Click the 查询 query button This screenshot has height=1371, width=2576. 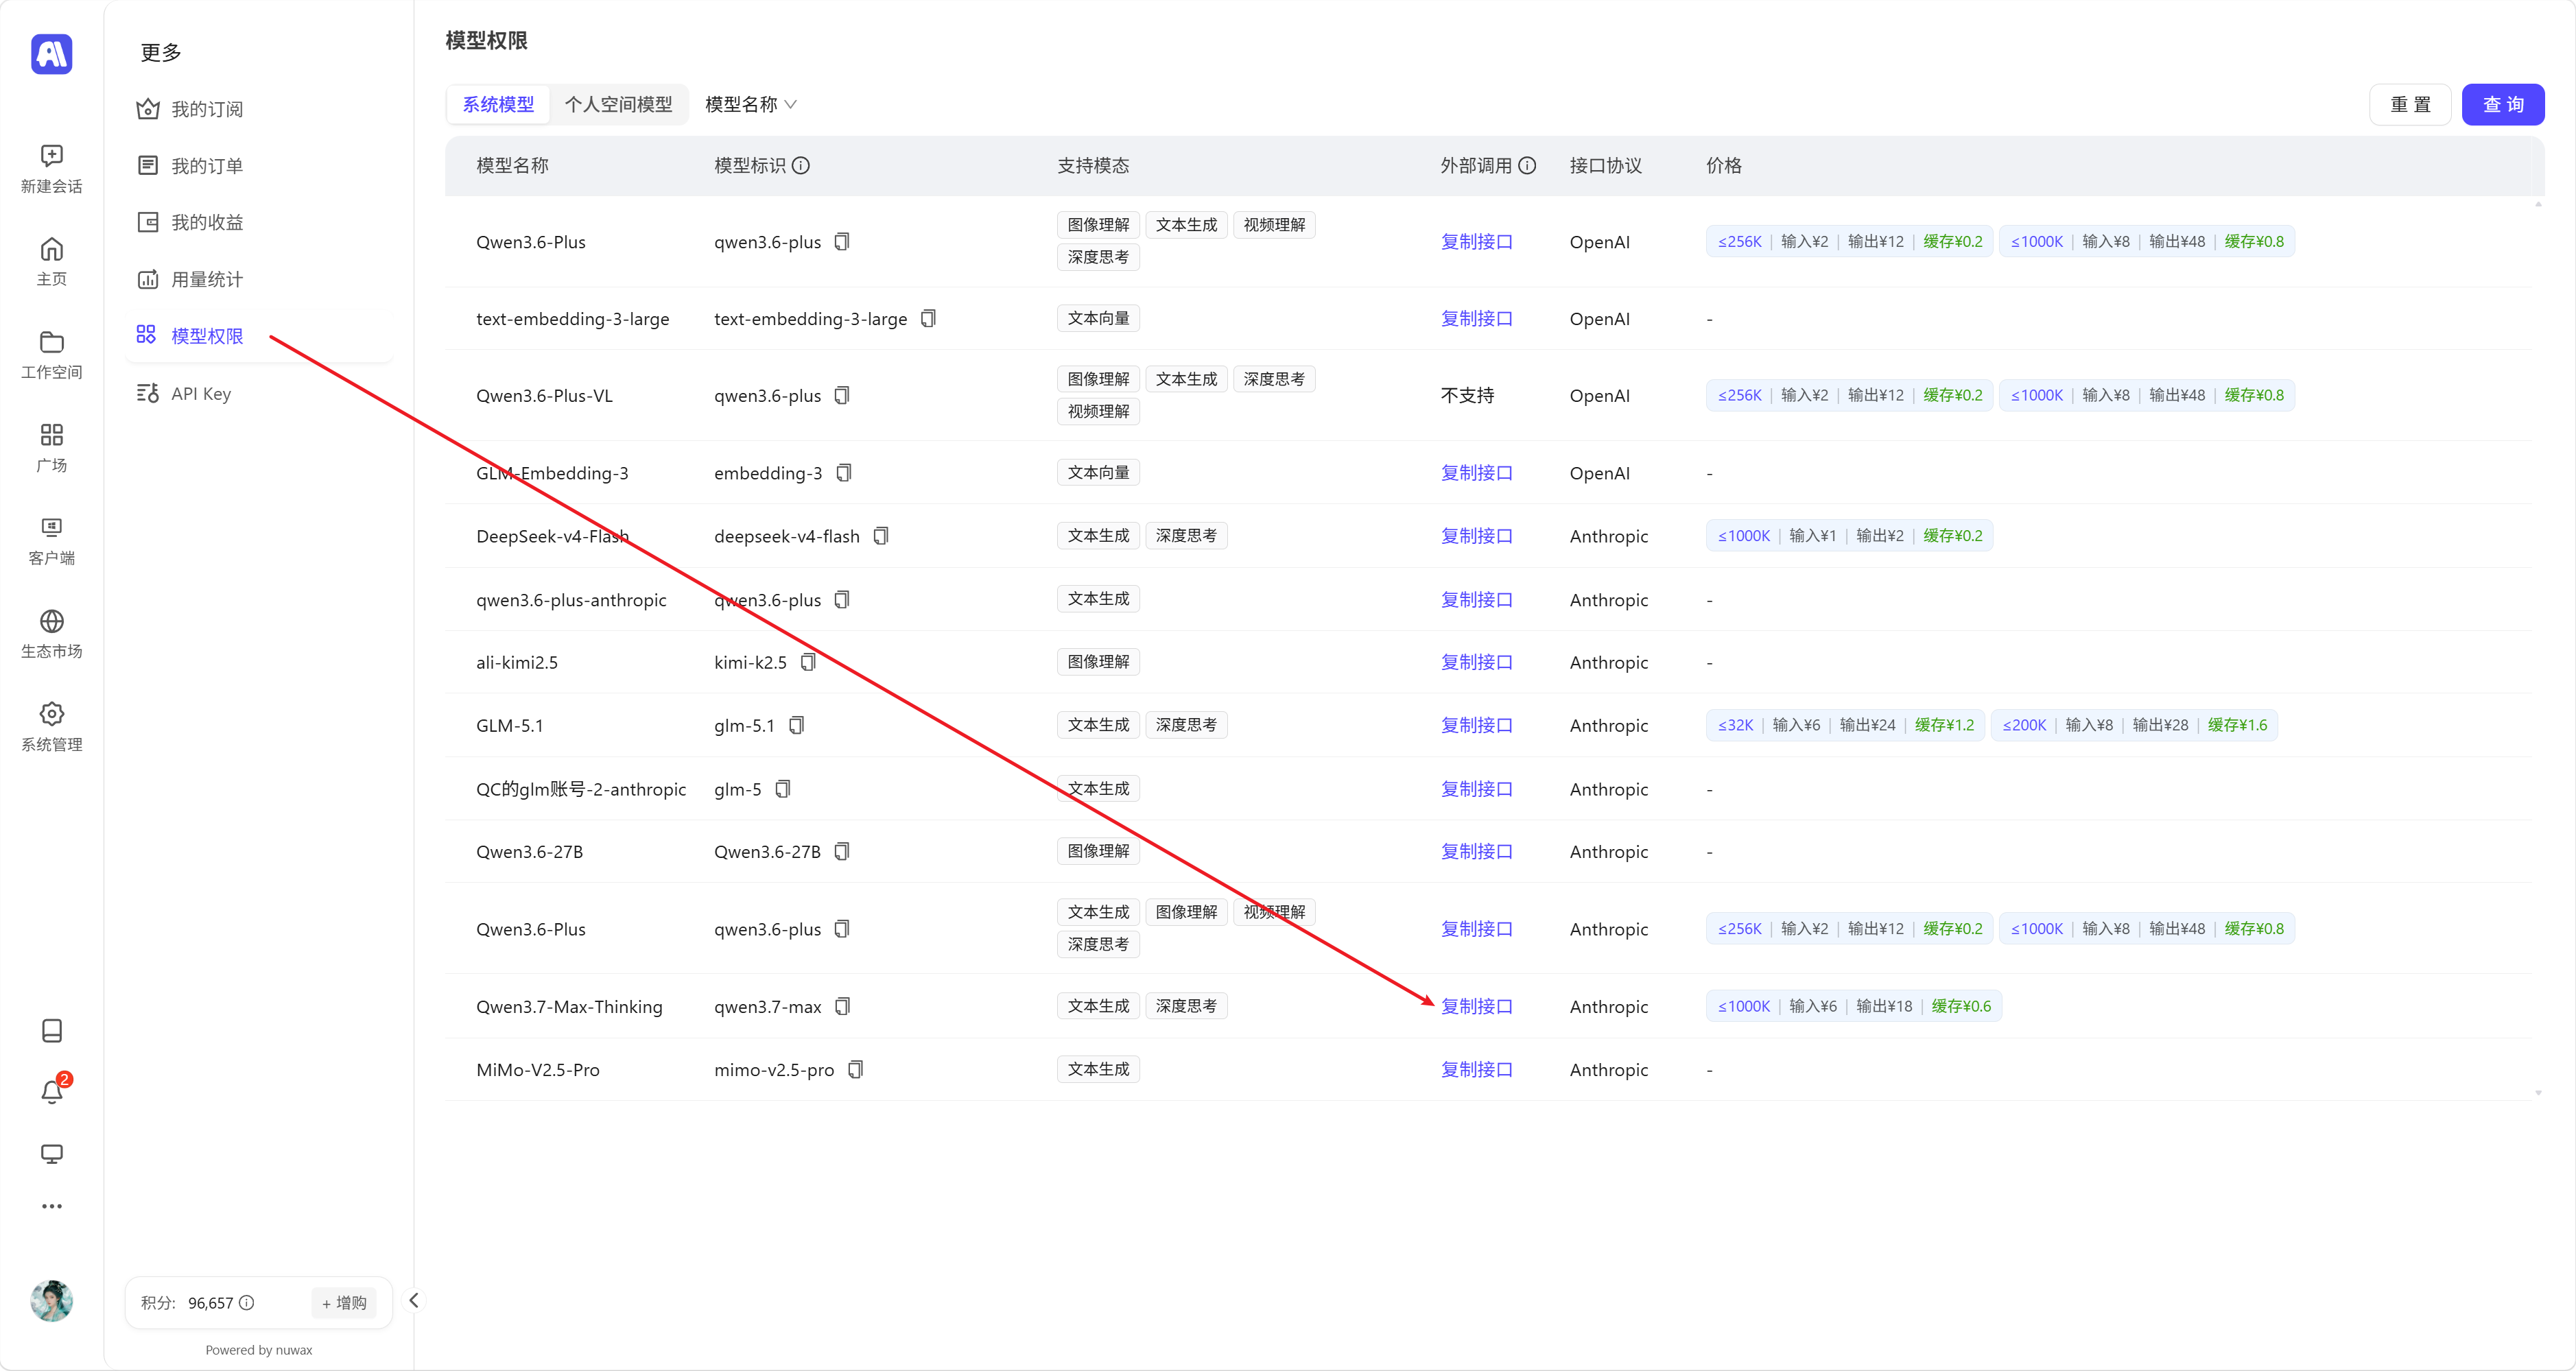pyautogui.click(x=2503, y=104)
